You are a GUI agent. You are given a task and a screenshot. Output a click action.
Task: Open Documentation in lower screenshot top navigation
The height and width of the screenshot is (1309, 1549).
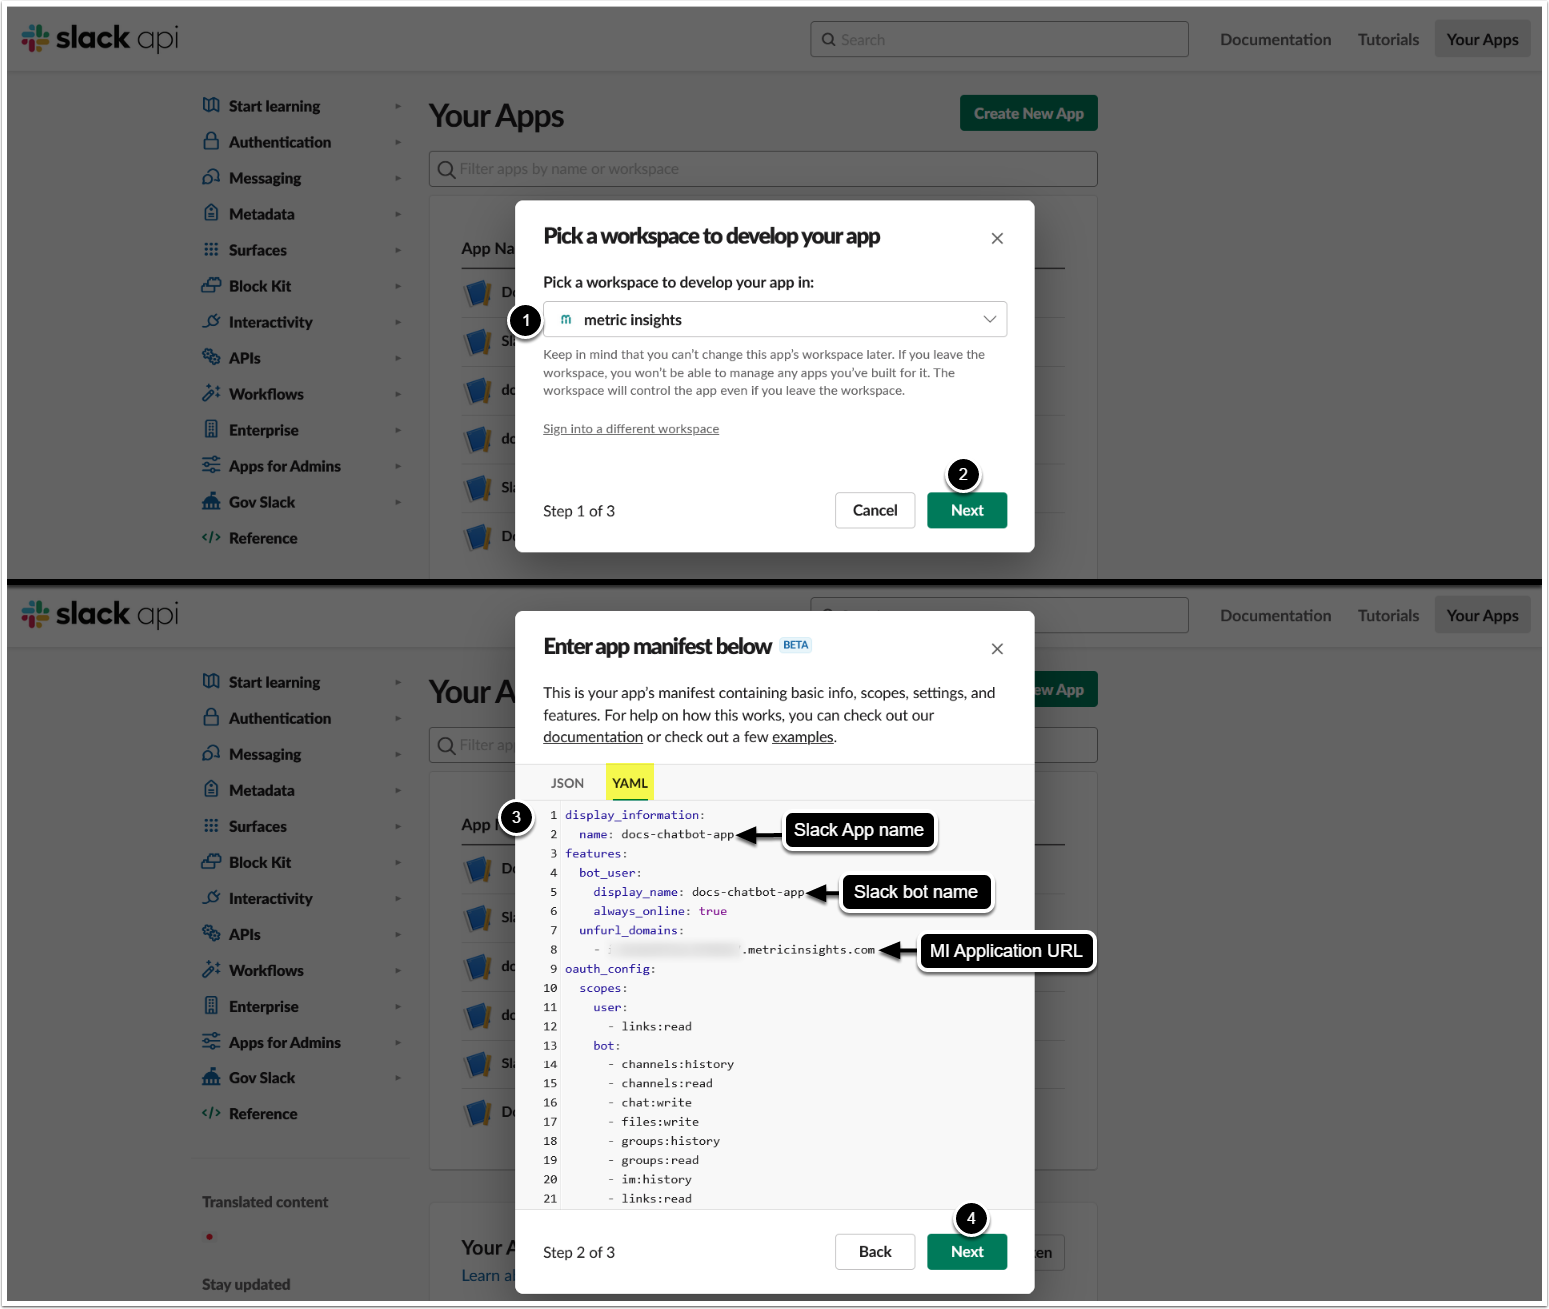1275,615
